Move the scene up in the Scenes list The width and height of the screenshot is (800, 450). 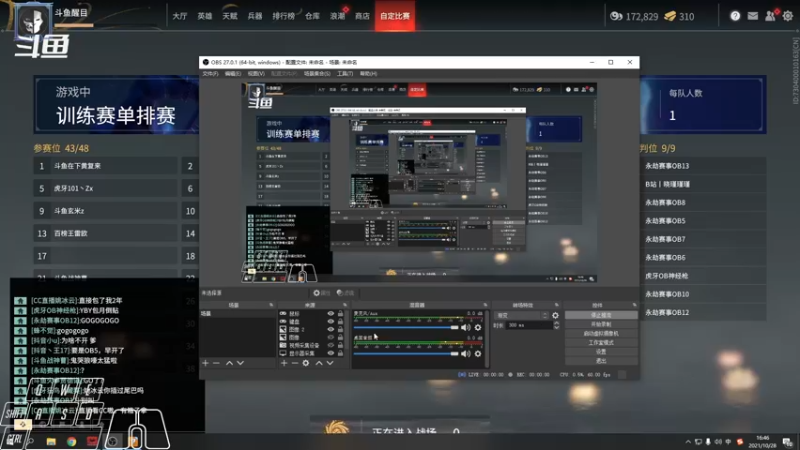[x=229, y=363]
